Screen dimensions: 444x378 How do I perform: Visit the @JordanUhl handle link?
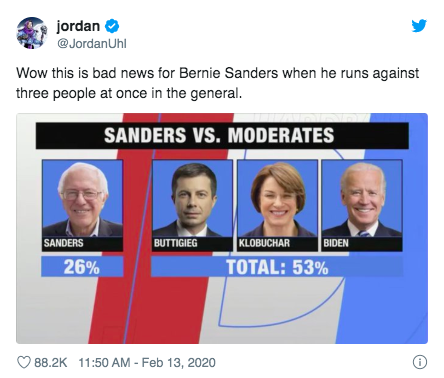[92, 44]
